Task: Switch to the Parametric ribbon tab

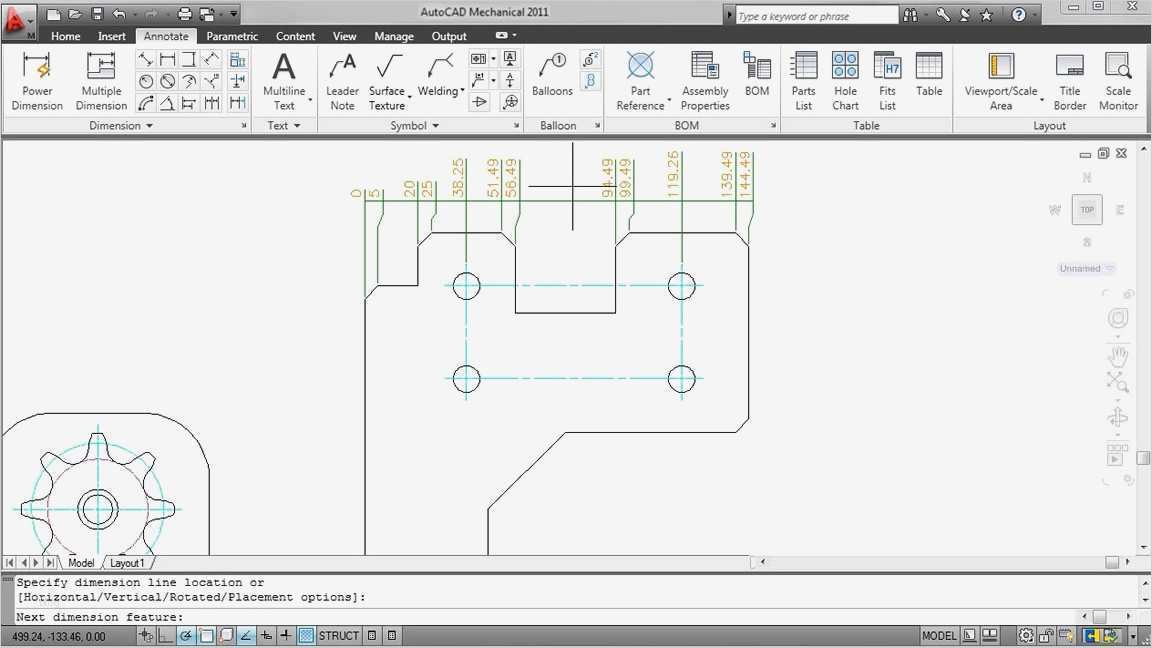Action: click(x=232, y=36)
